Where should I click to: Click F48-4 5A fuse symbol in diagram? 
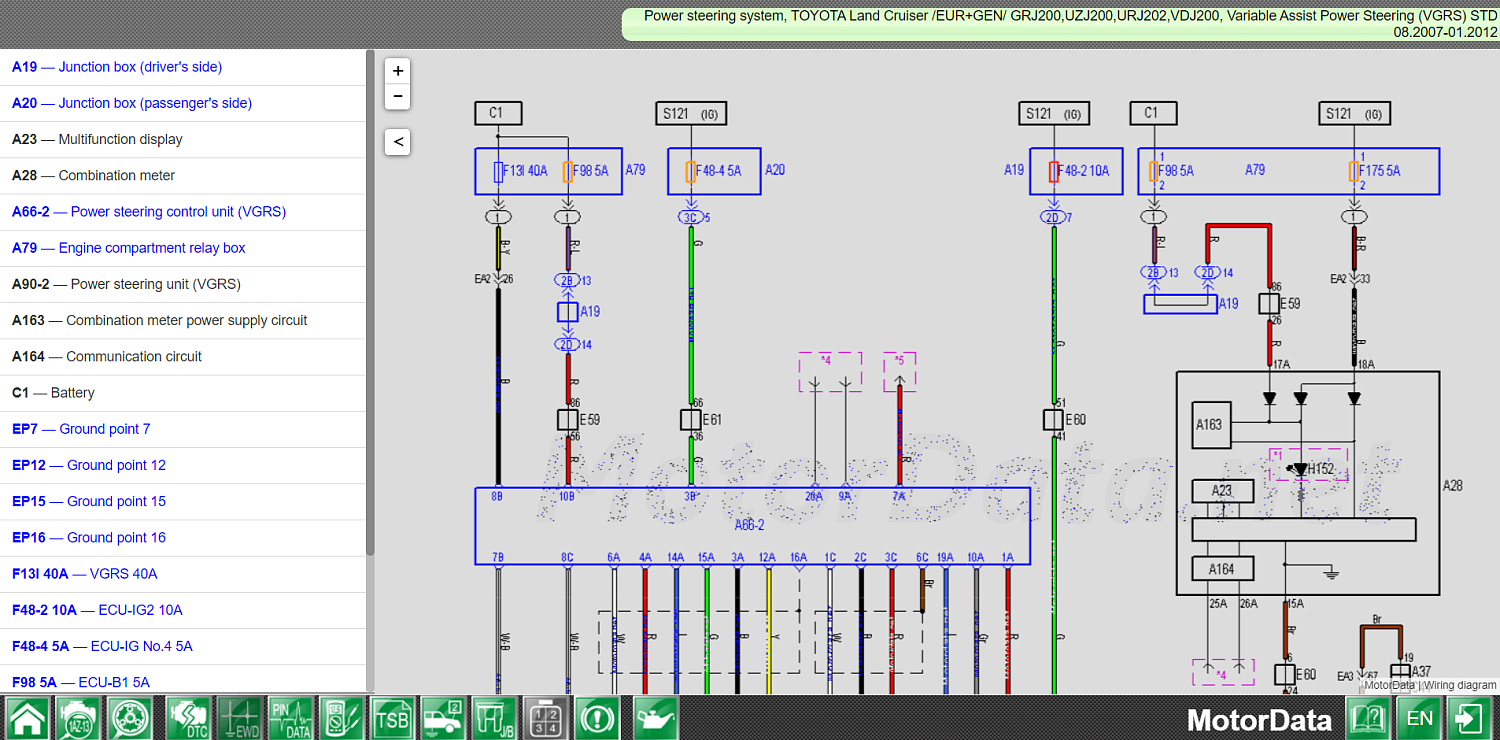pyautogui.click(x=690, y=172)
